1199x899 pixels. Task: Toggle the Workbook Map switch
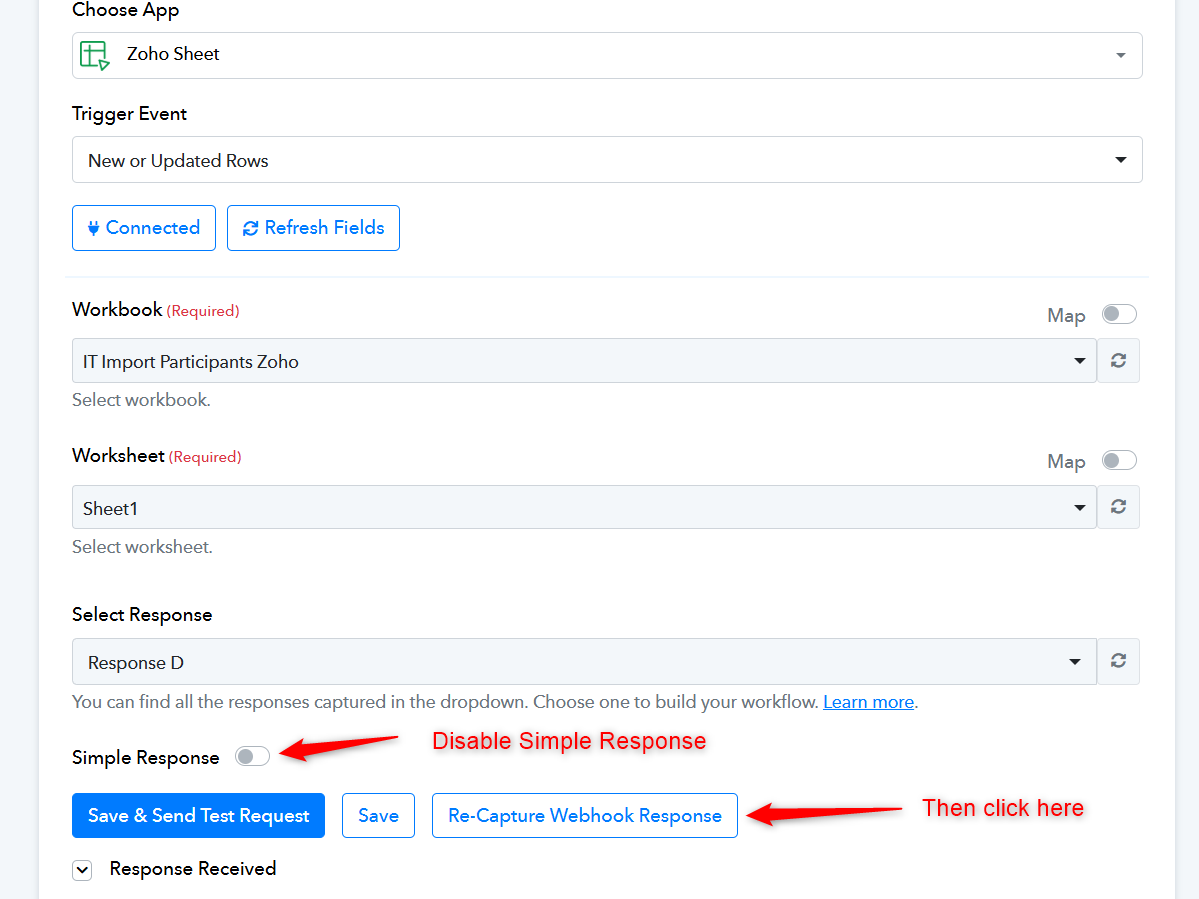click(x=1119, y=314)
